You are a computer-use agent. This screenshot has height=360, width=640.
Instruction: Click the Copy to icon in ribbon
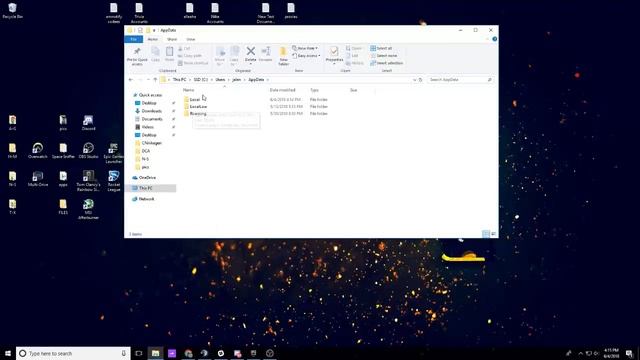click(234, 56)
